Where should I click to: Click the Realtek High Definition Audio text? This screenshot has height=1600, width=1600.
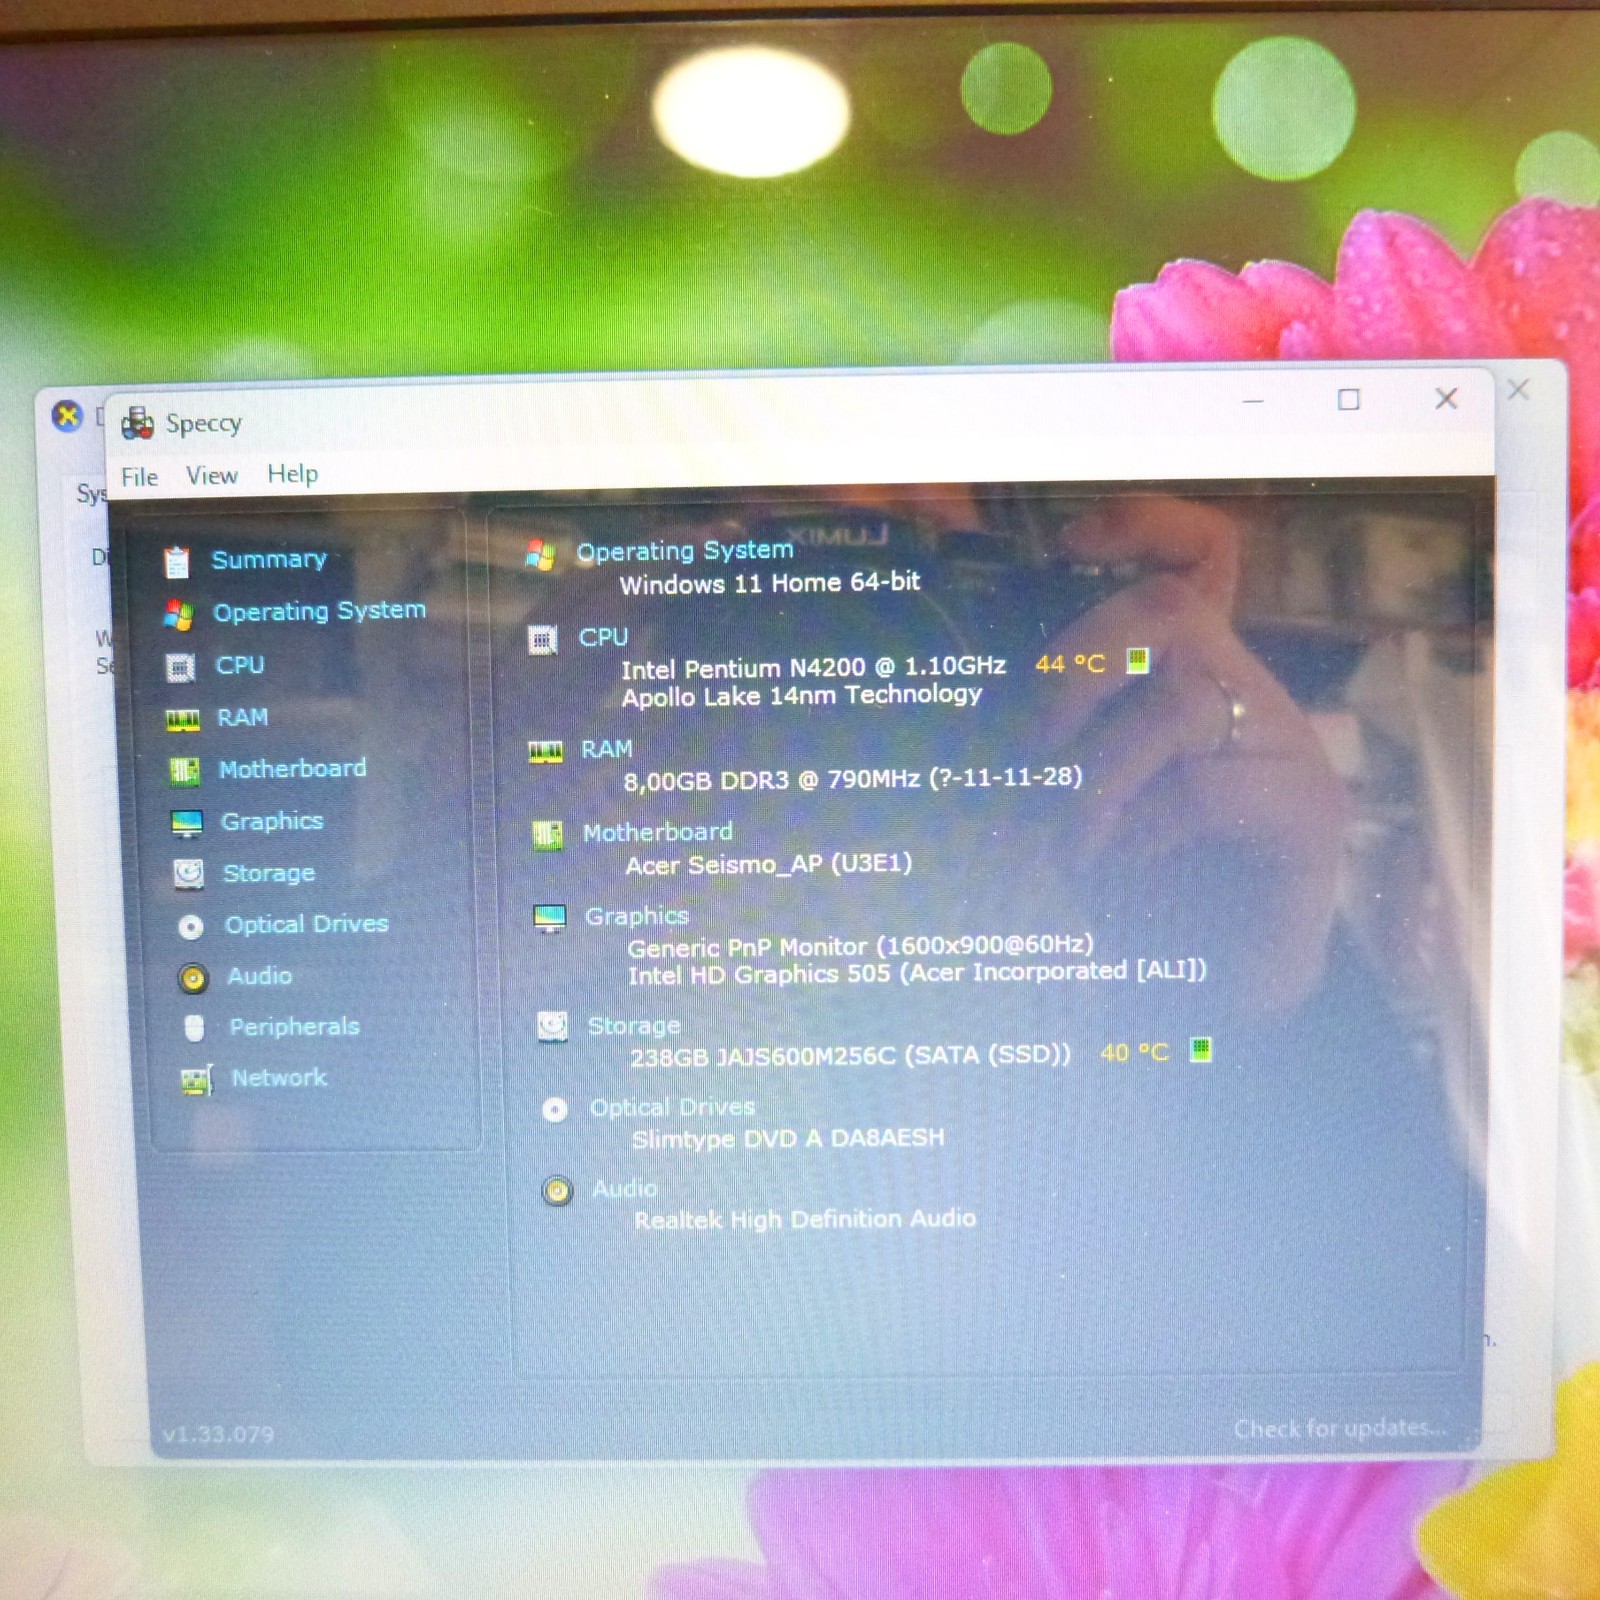pos(805,1220)
